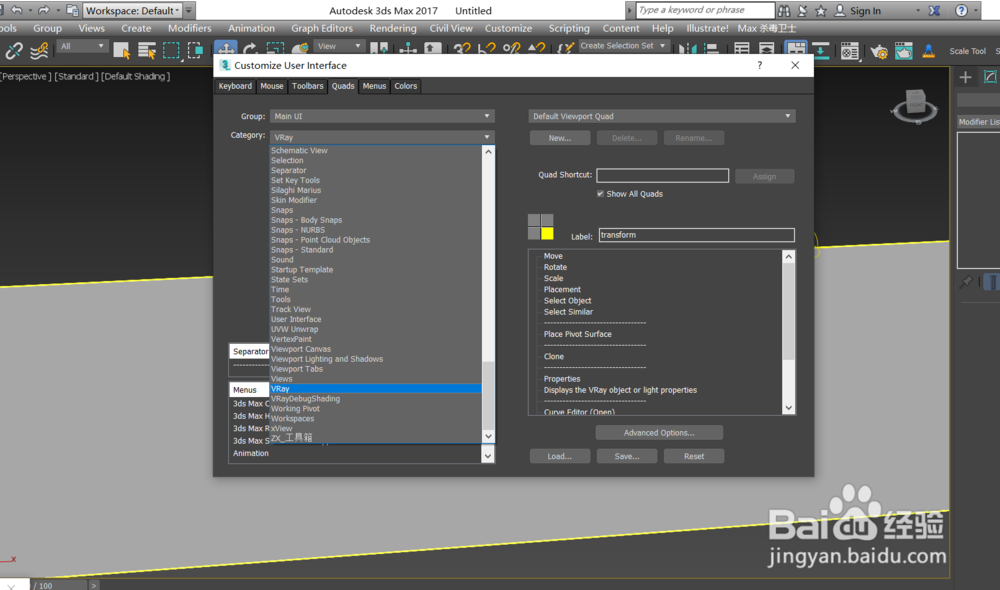
Task: Click the Label field containing transform
Action: coord(696,235)
